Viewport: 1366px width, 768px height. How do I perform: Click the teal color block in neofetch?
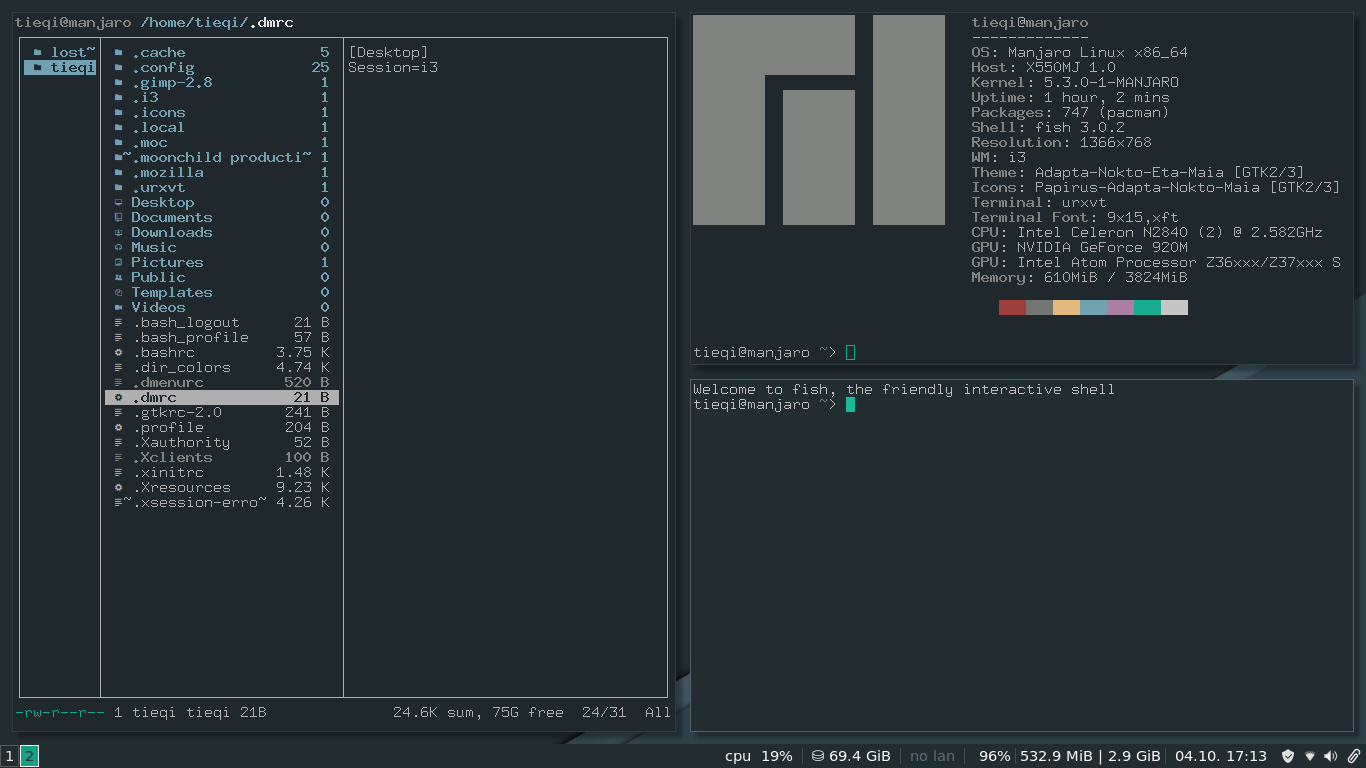click(x=1147, y=308)
